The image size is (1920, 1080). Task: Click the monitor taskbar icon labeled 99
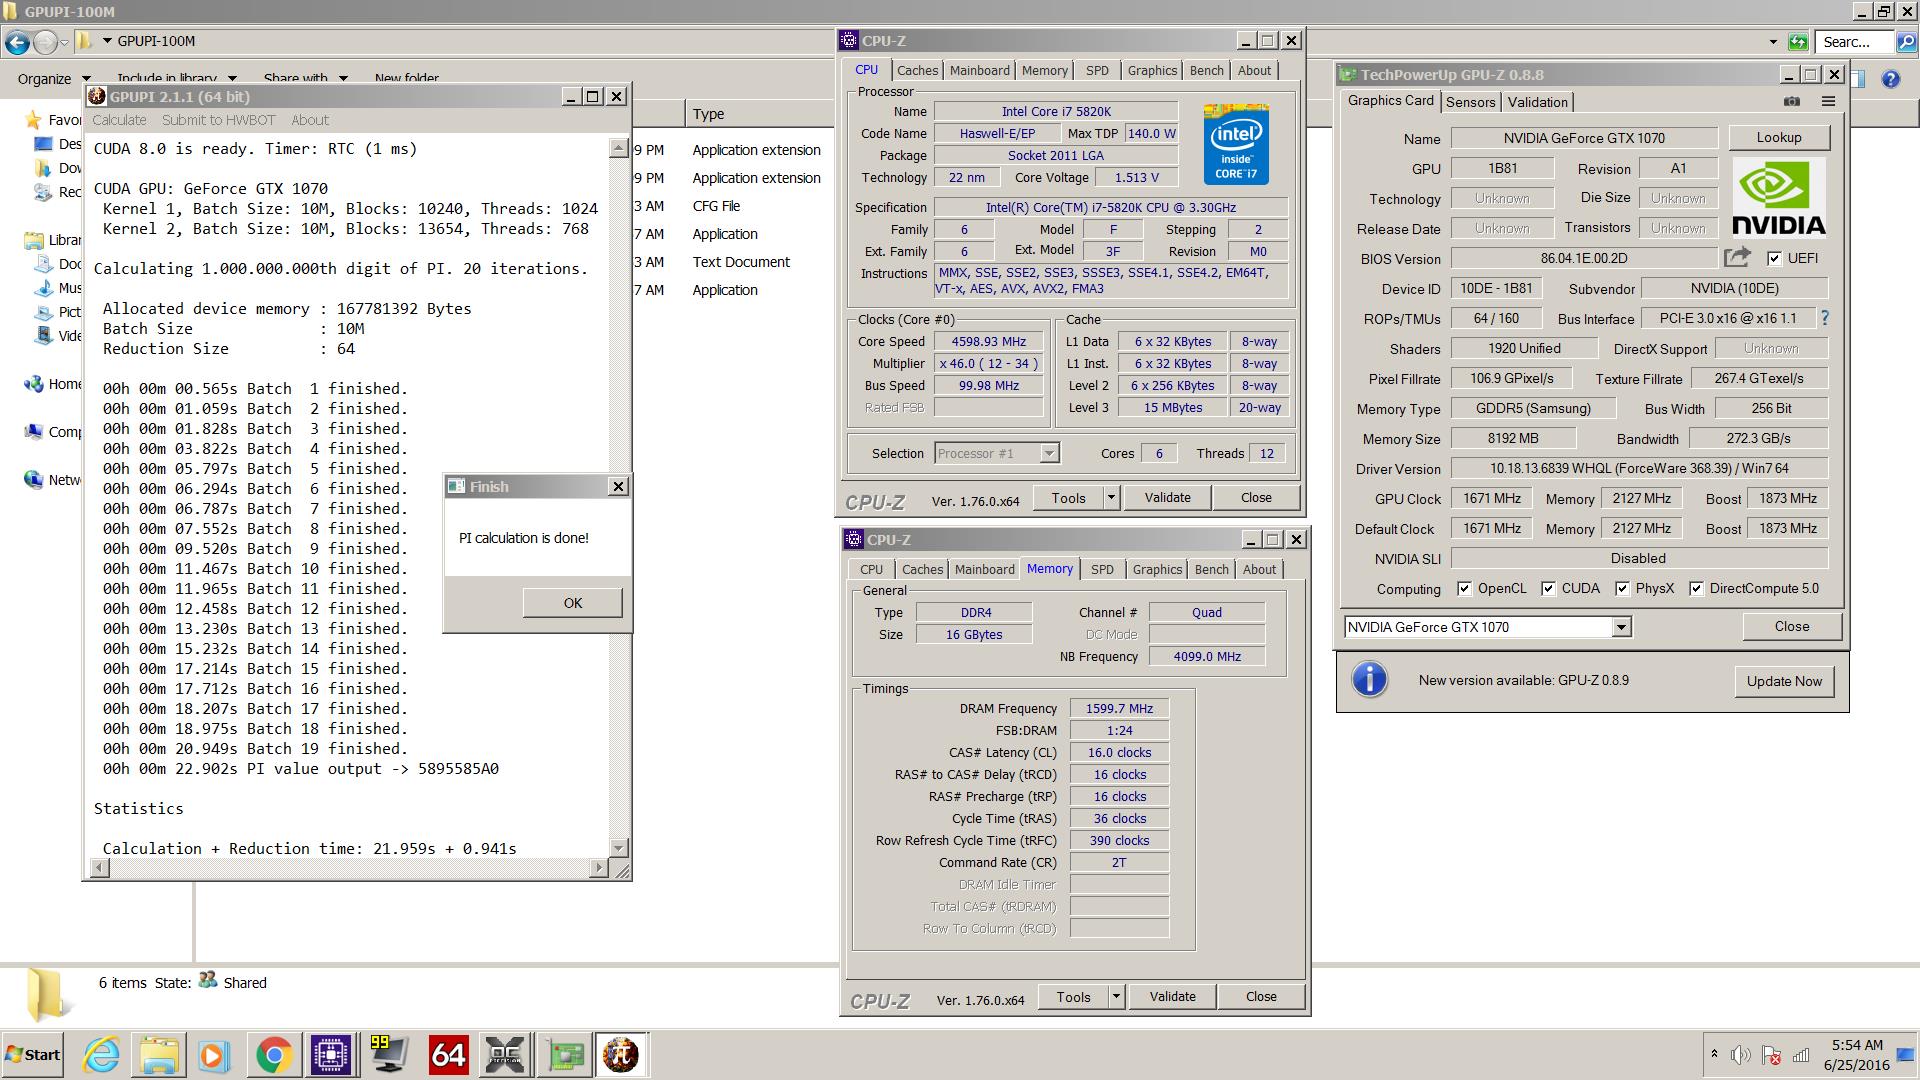coord(388,1055)
